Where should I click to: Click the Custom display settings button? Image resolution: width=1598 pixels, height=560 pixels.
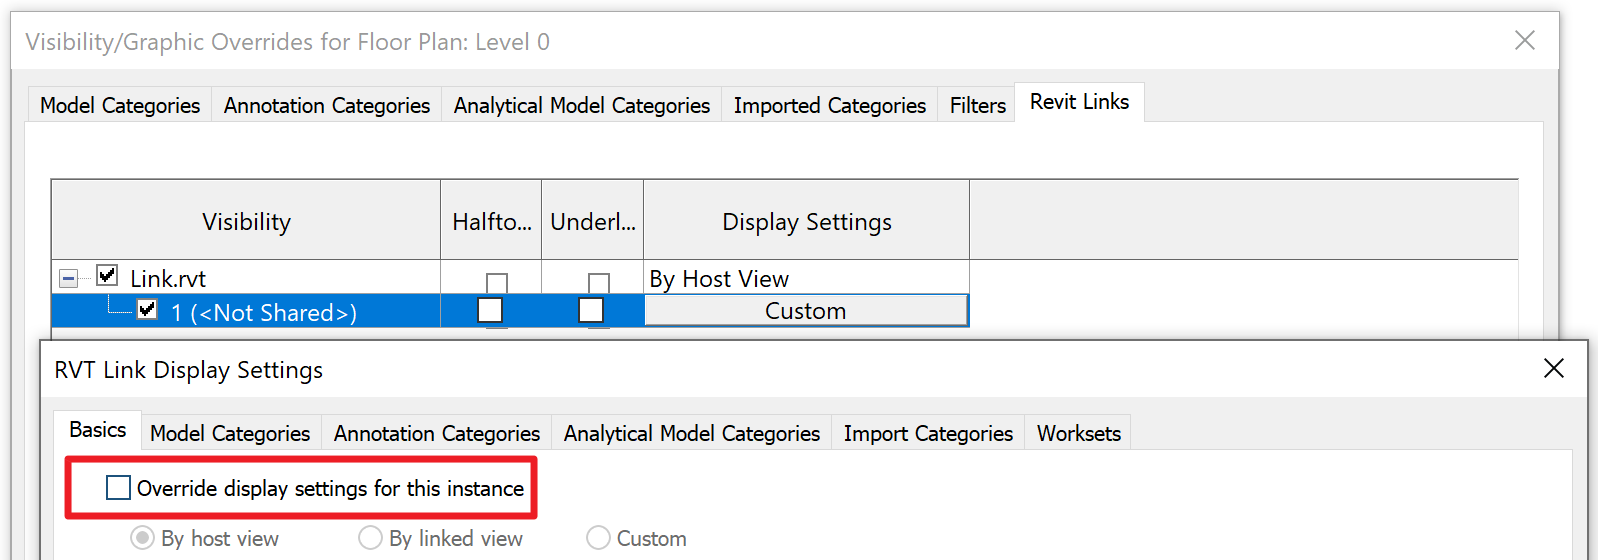click(x=806, y=311)
